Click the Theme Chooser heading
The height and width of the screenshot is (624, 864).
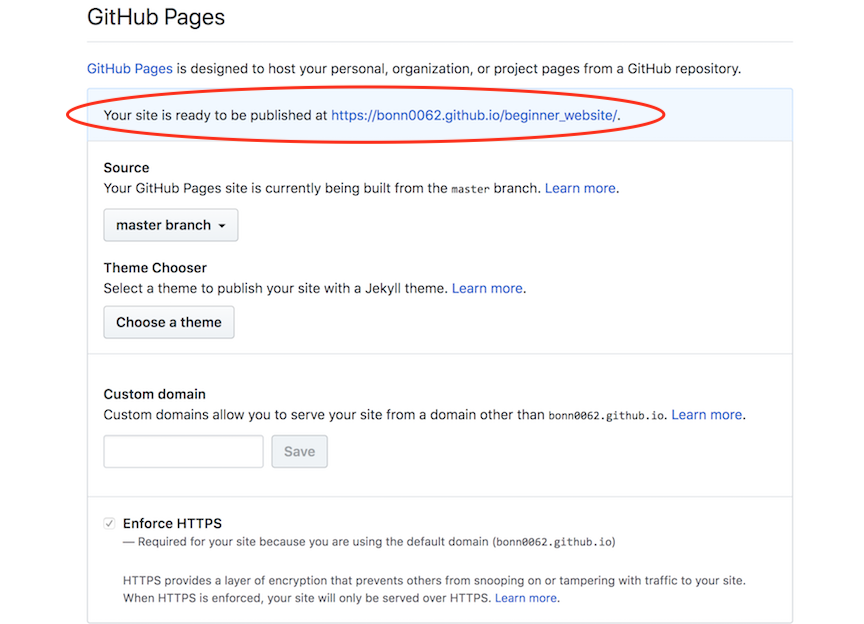pos(155,268)
